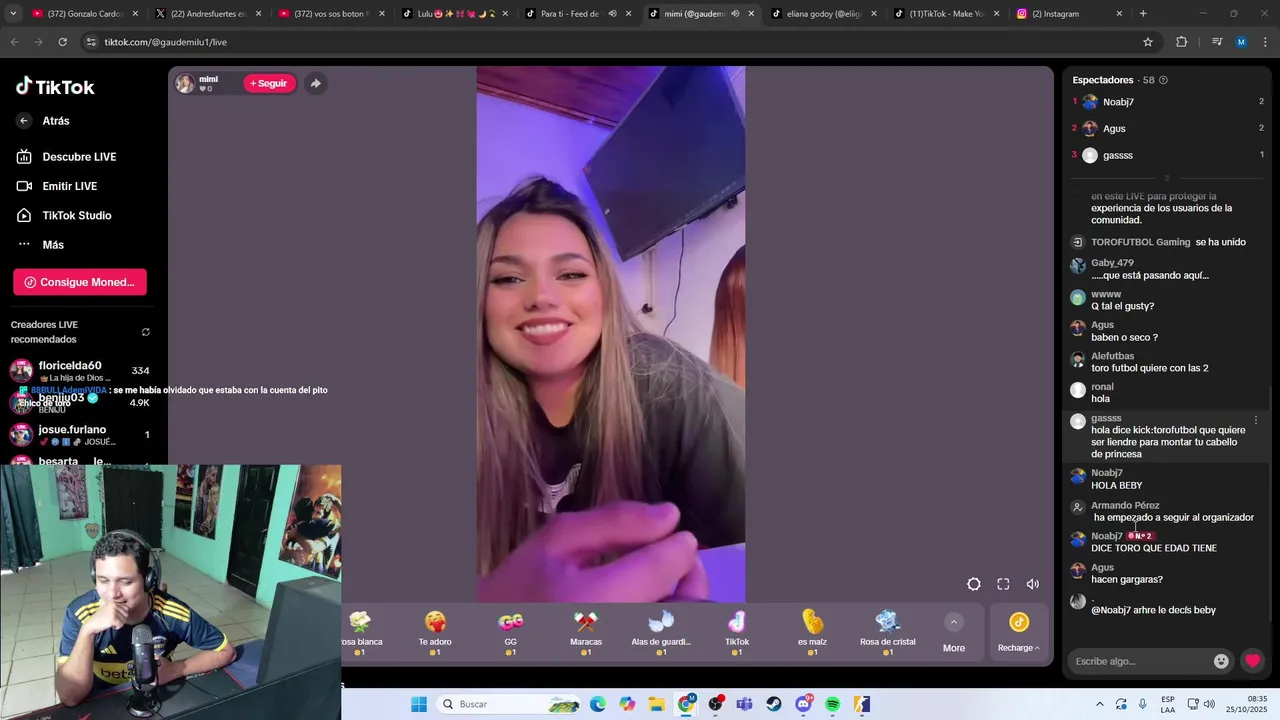
Task: Send an Alas de guardián gift
Action: click(661, 633)
